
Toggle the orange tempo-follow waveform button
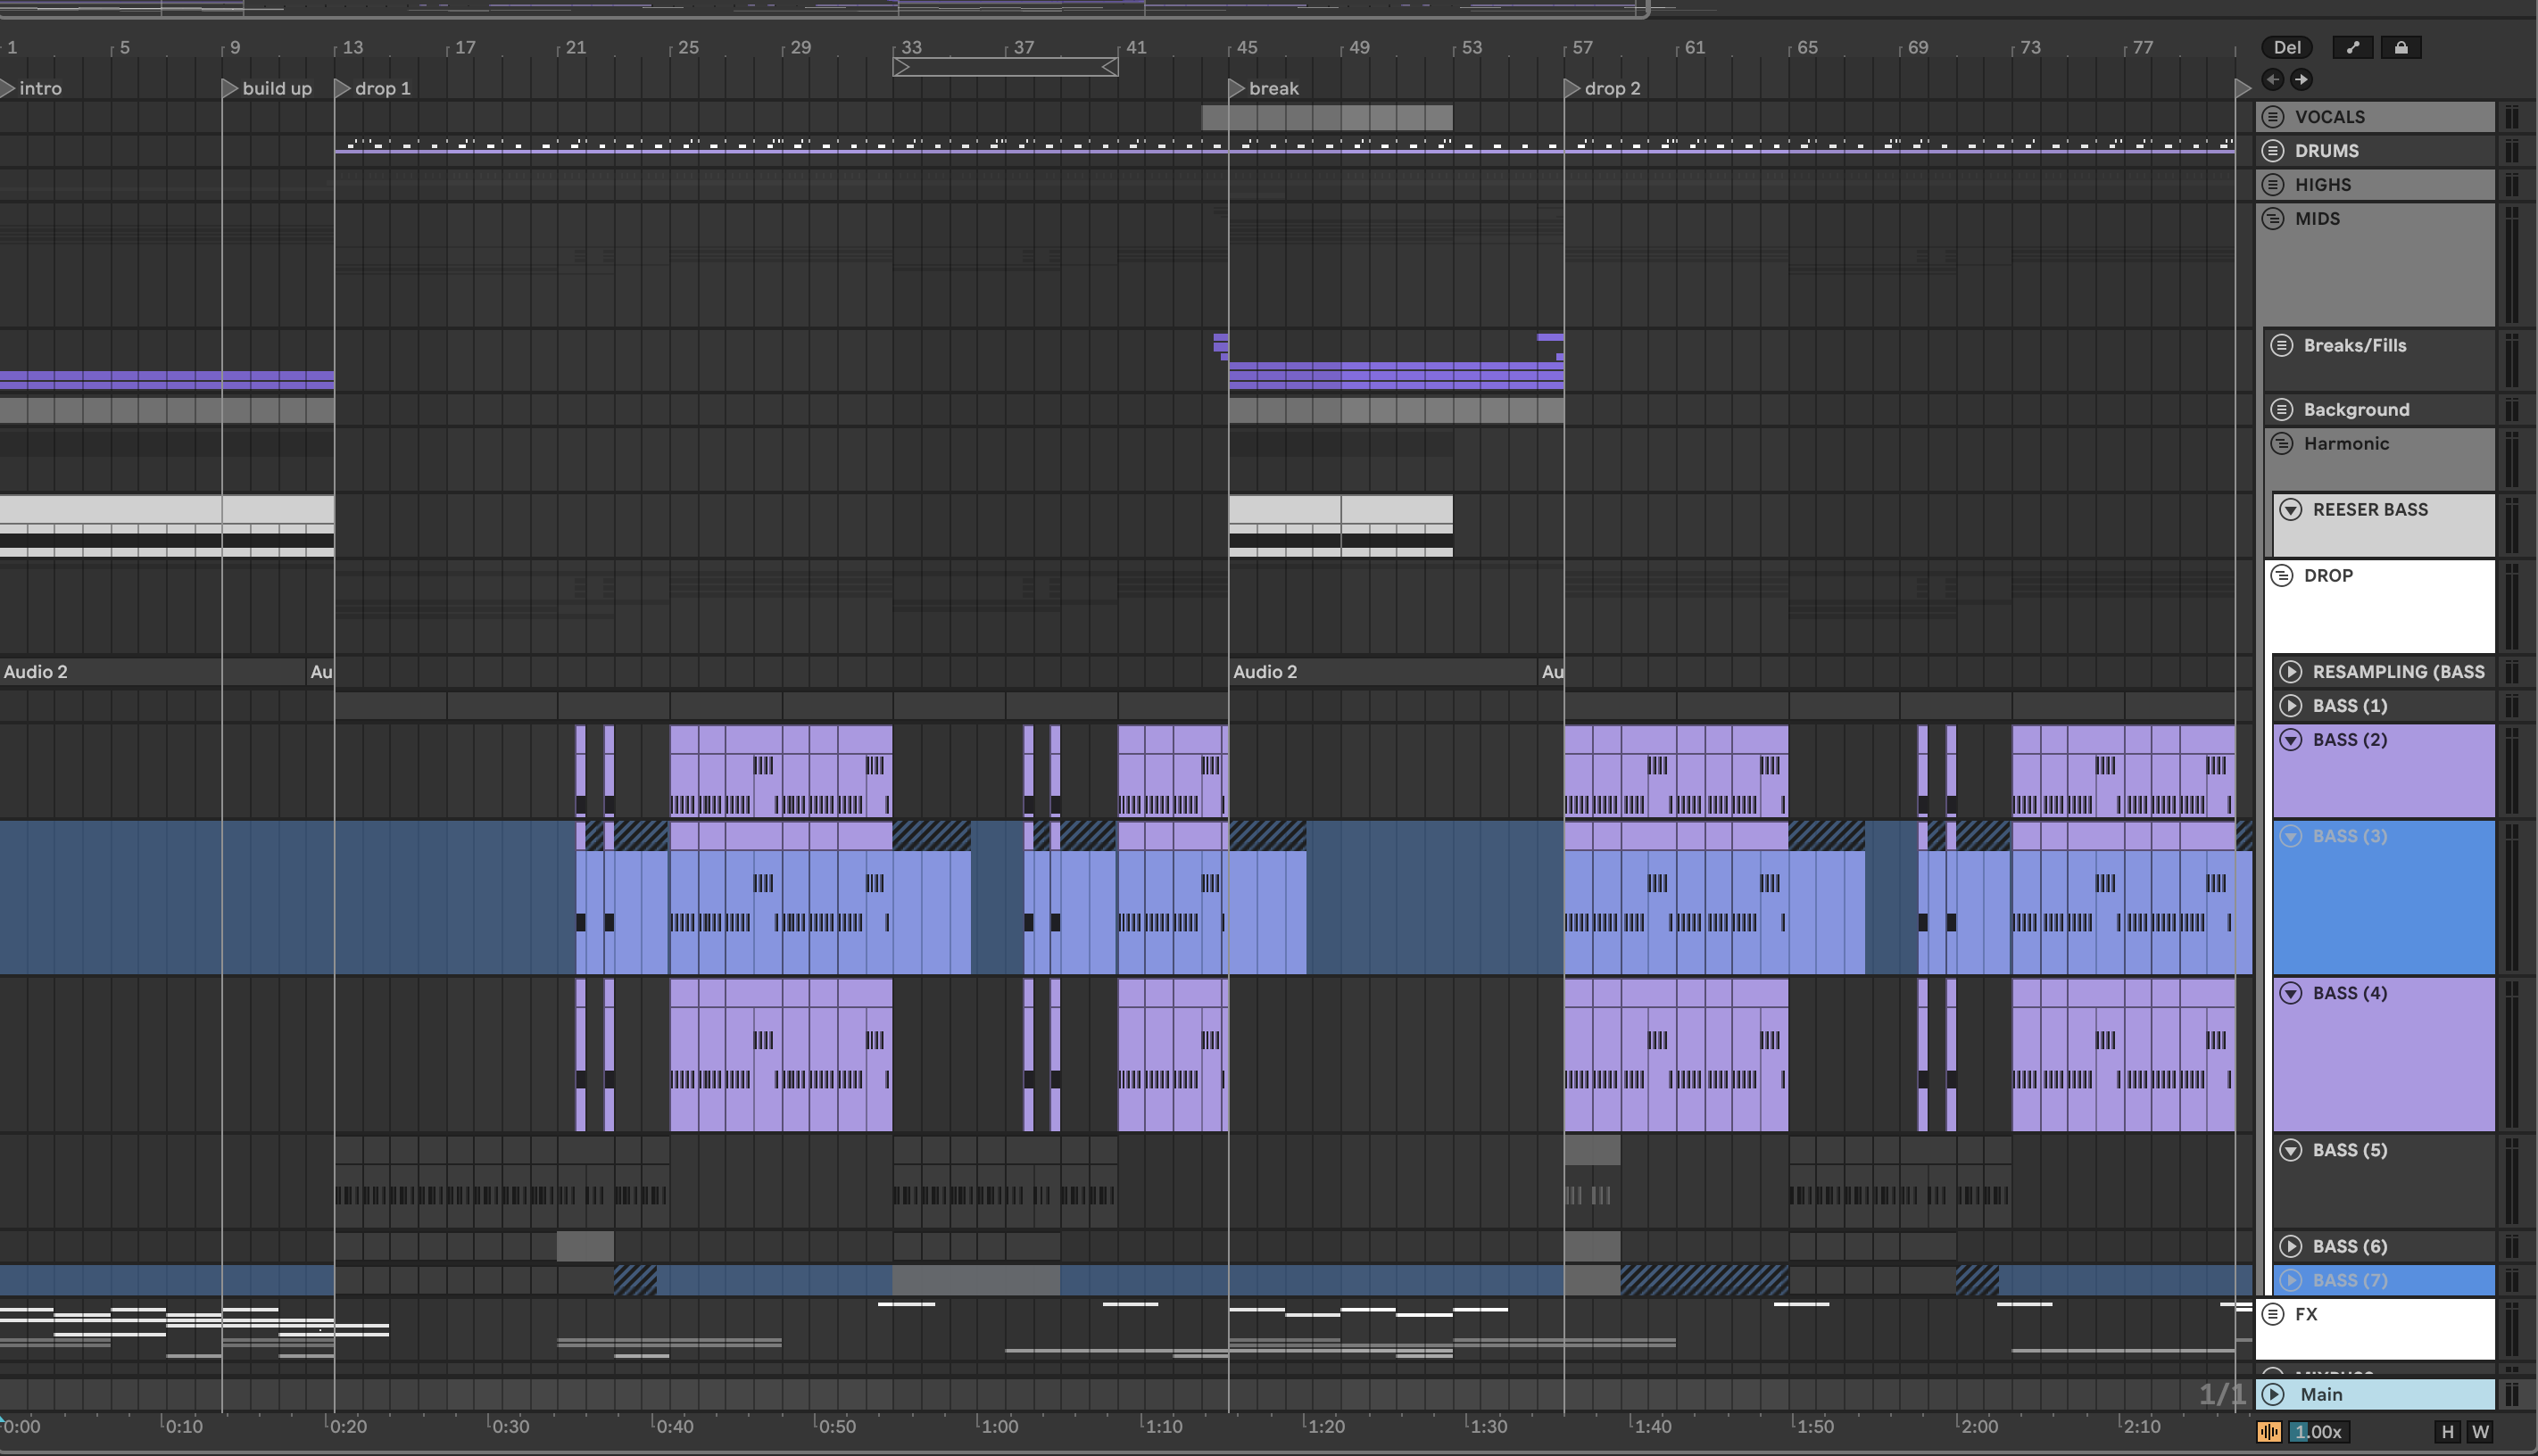[x=2269, y=1432]
